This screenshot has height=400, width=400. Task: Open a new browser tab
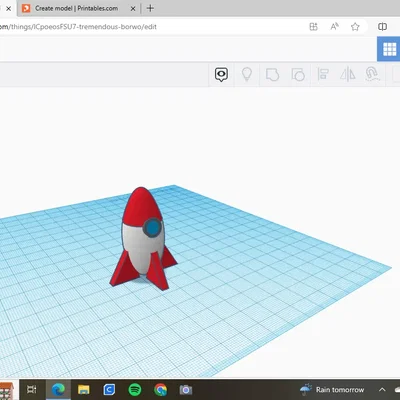tap(150, 8)
